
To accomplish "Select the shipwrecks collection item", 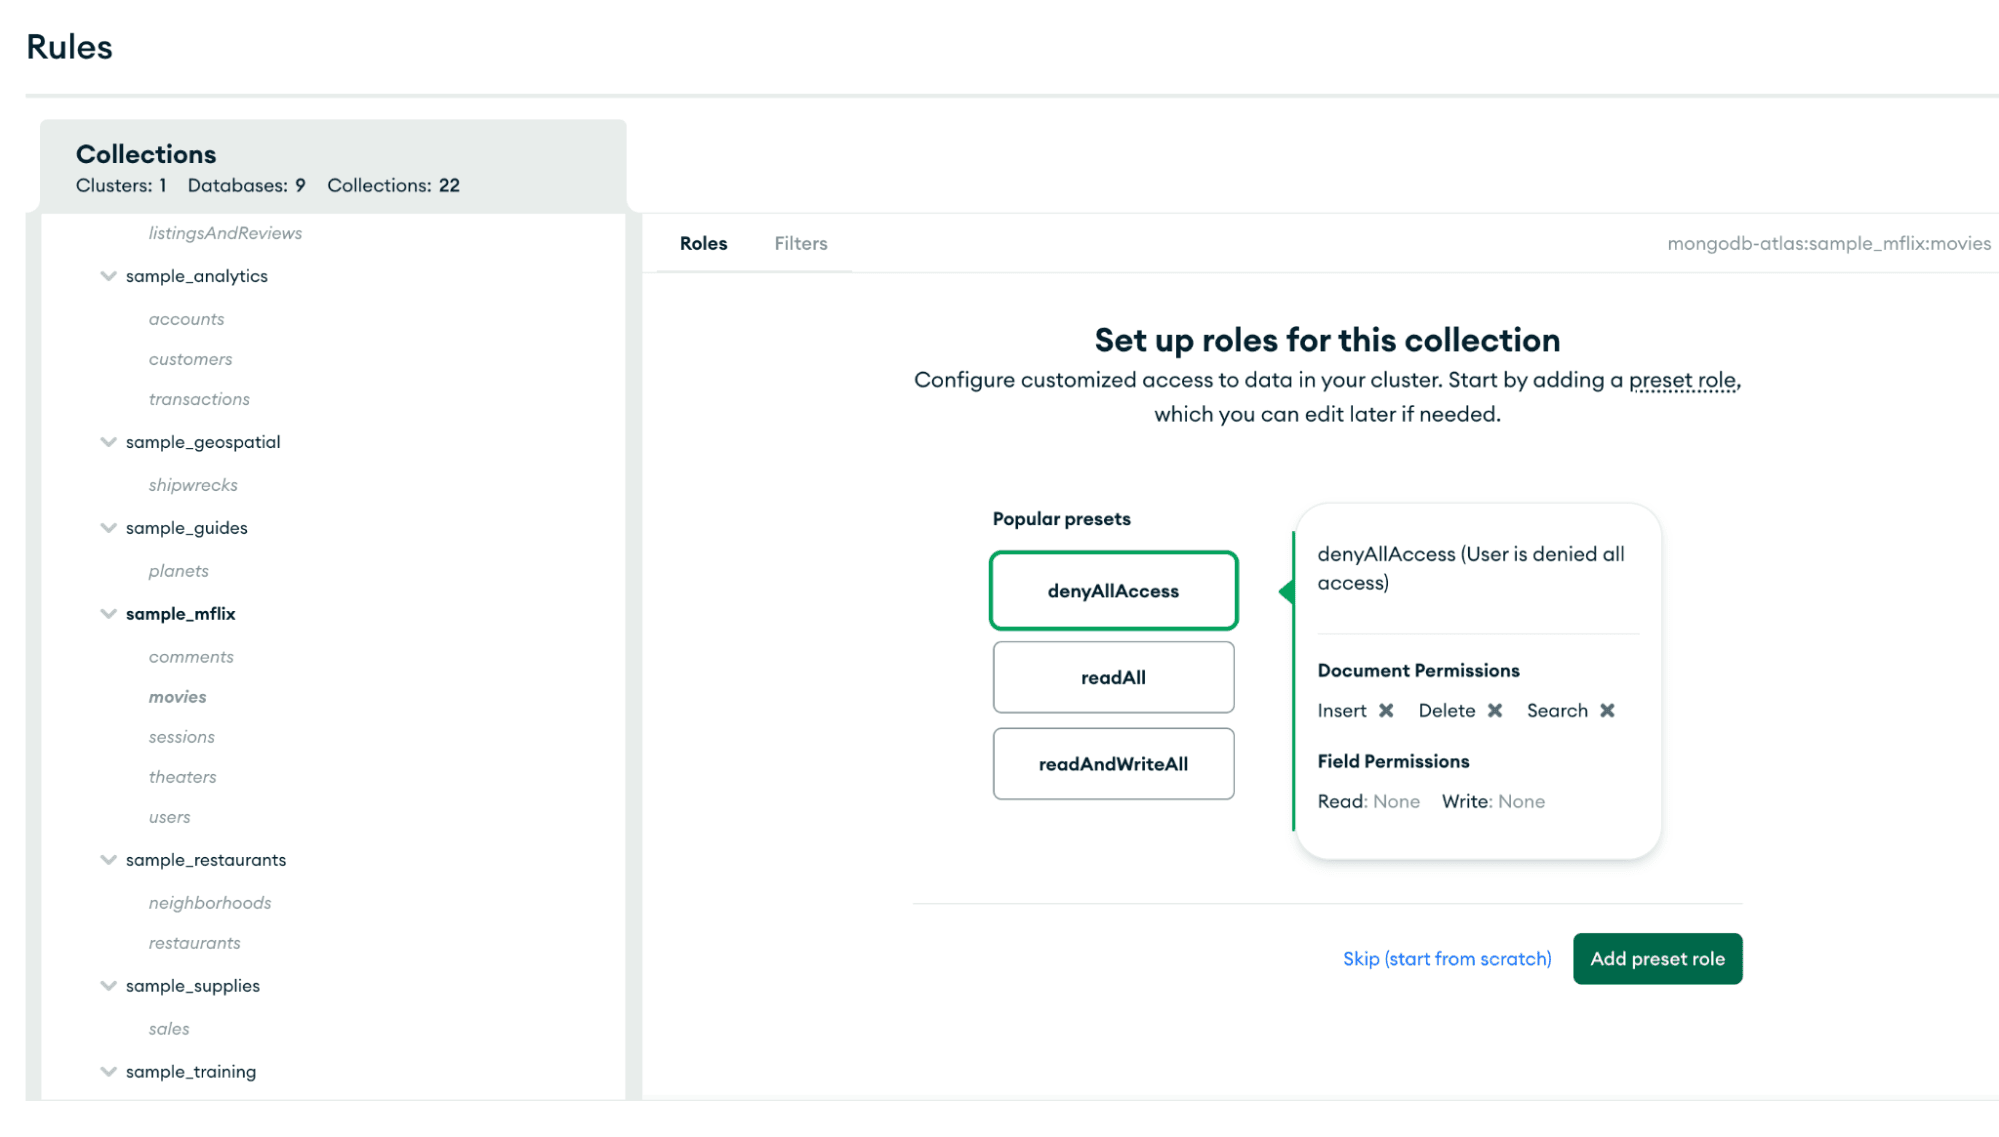I will [192, 483].
